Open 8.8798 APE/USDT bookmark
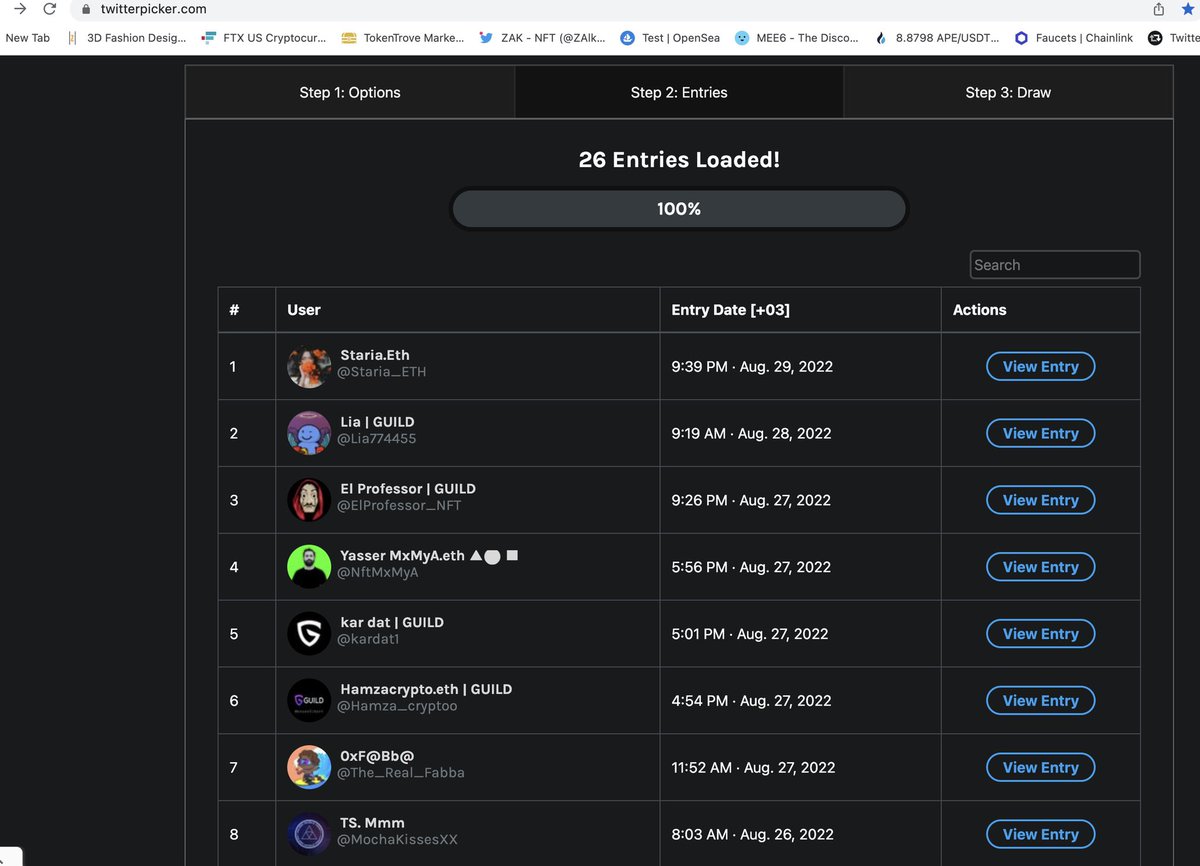1200x866 pixels. (x=937, y=38)
